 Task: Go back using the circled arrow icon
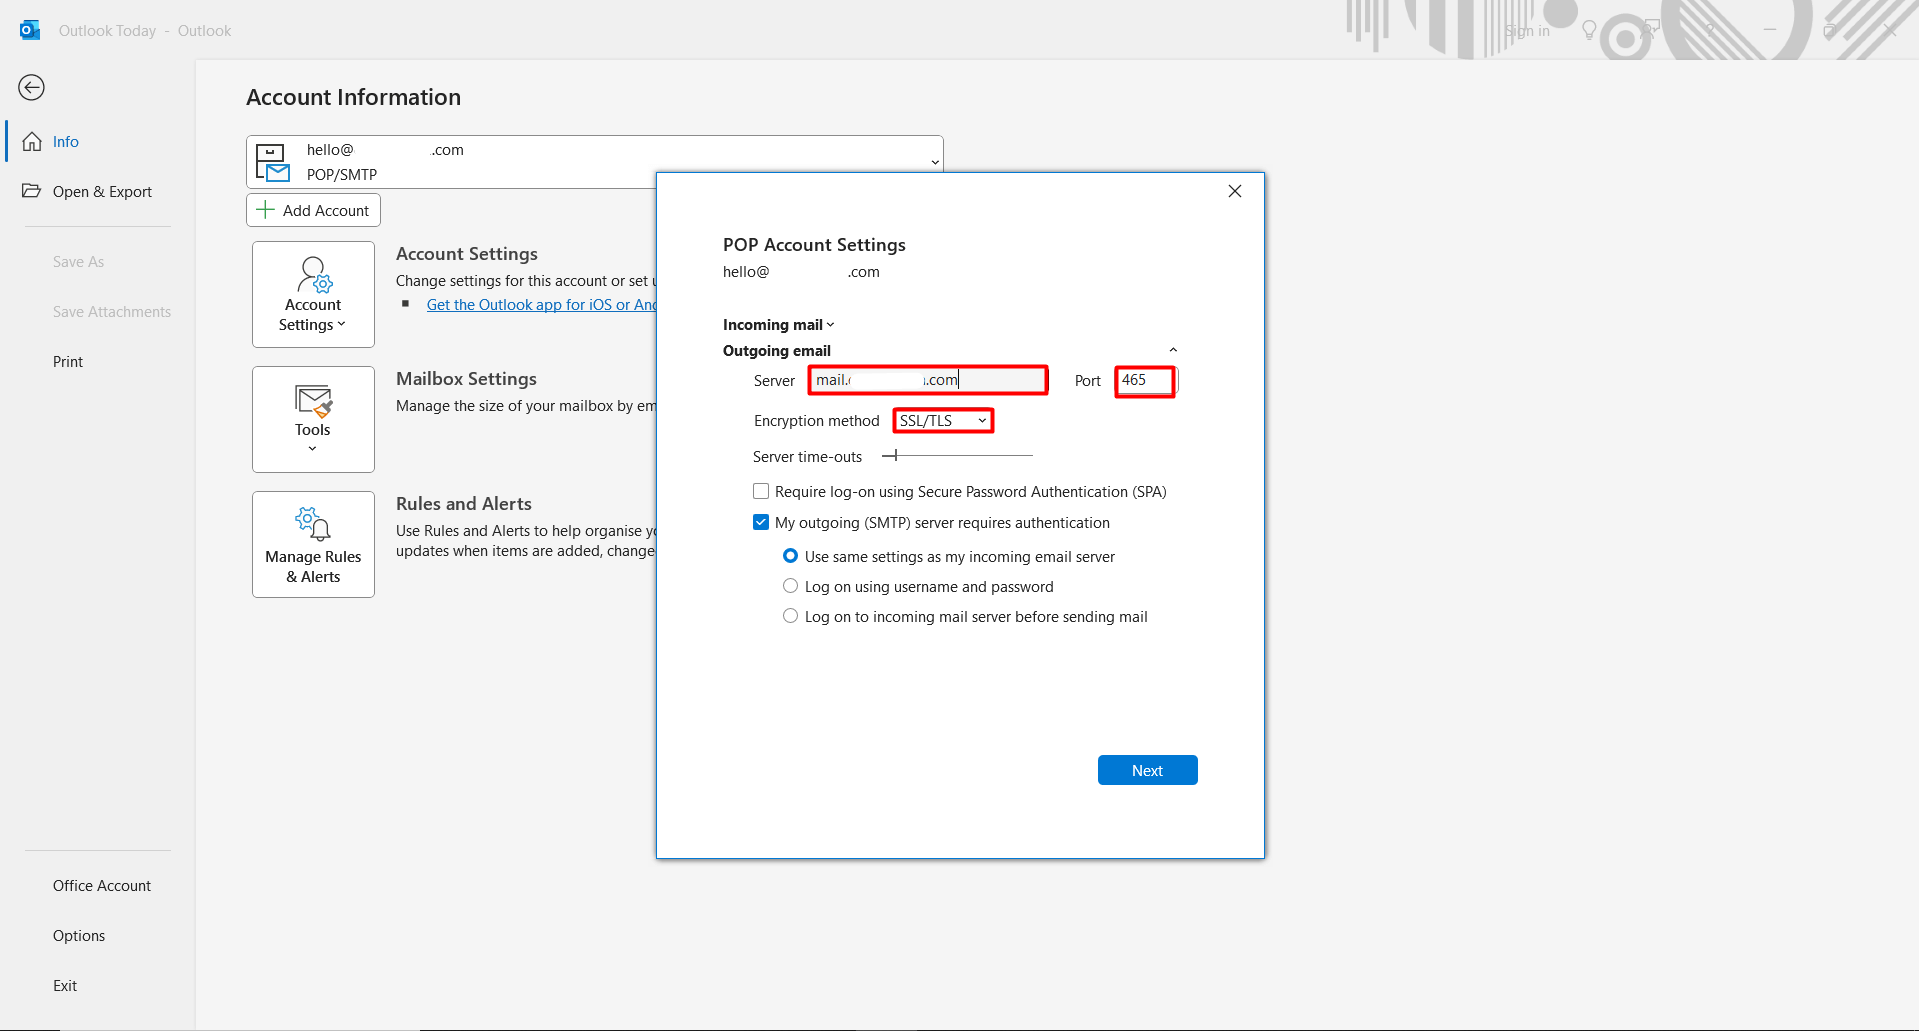tap(32, 88)
